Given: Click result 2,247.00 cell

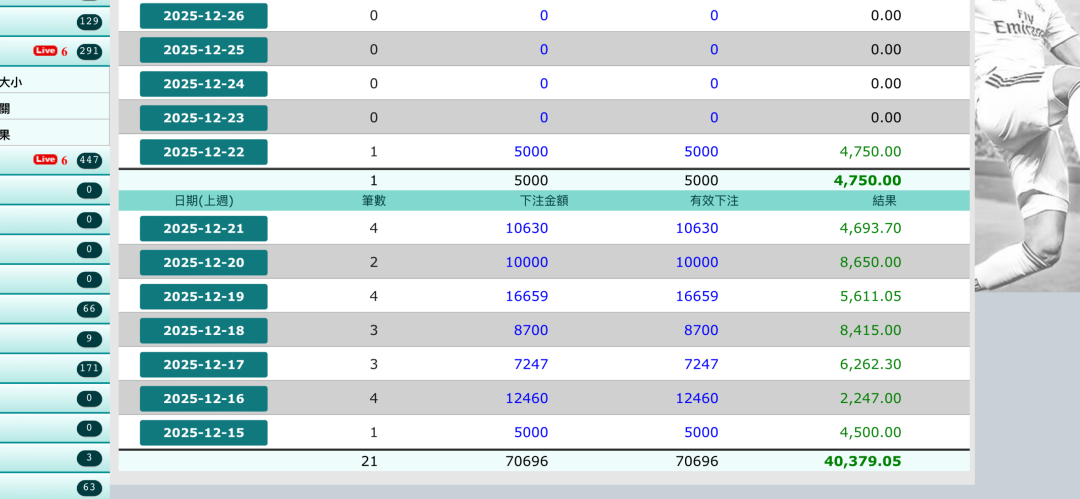Looking at the screenshot, I should coord(871,398).
